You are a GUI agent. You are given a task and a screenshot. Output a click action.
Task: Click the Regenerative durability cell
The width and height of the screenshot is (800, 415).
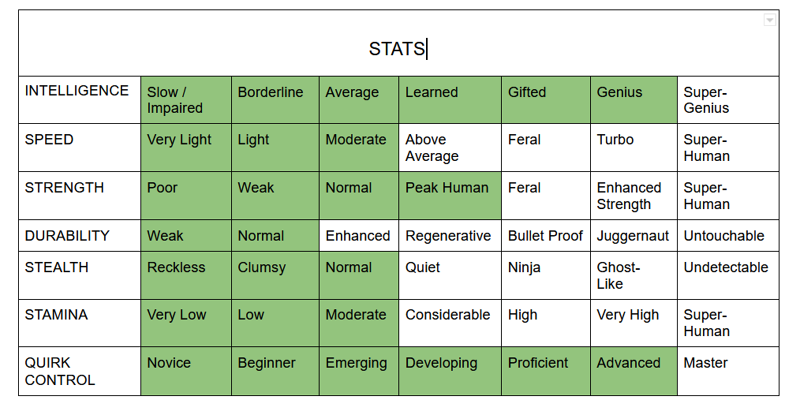(x=448, y=236)
